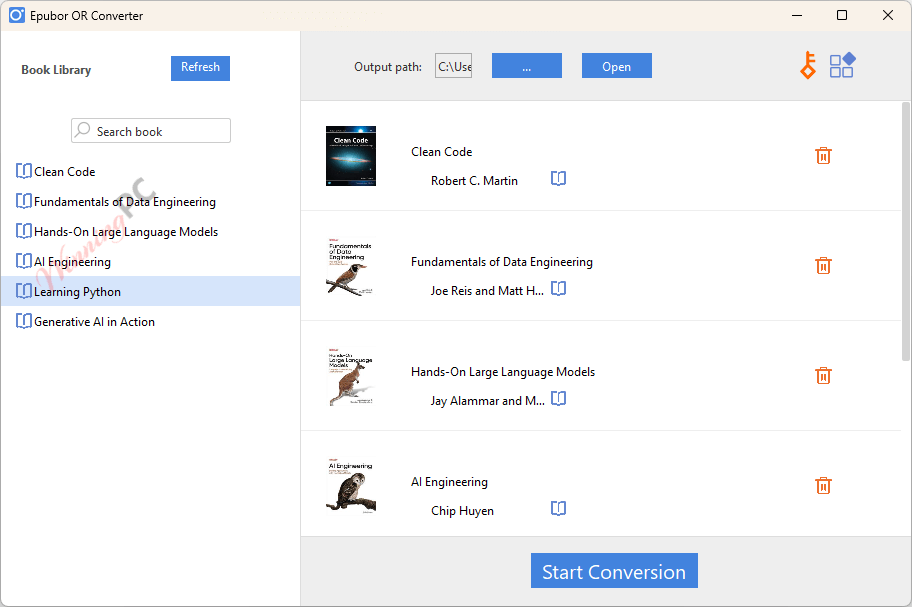Click author name Robert C. Martin
Viewport: 912px width, 607px height.
point(474,181)
